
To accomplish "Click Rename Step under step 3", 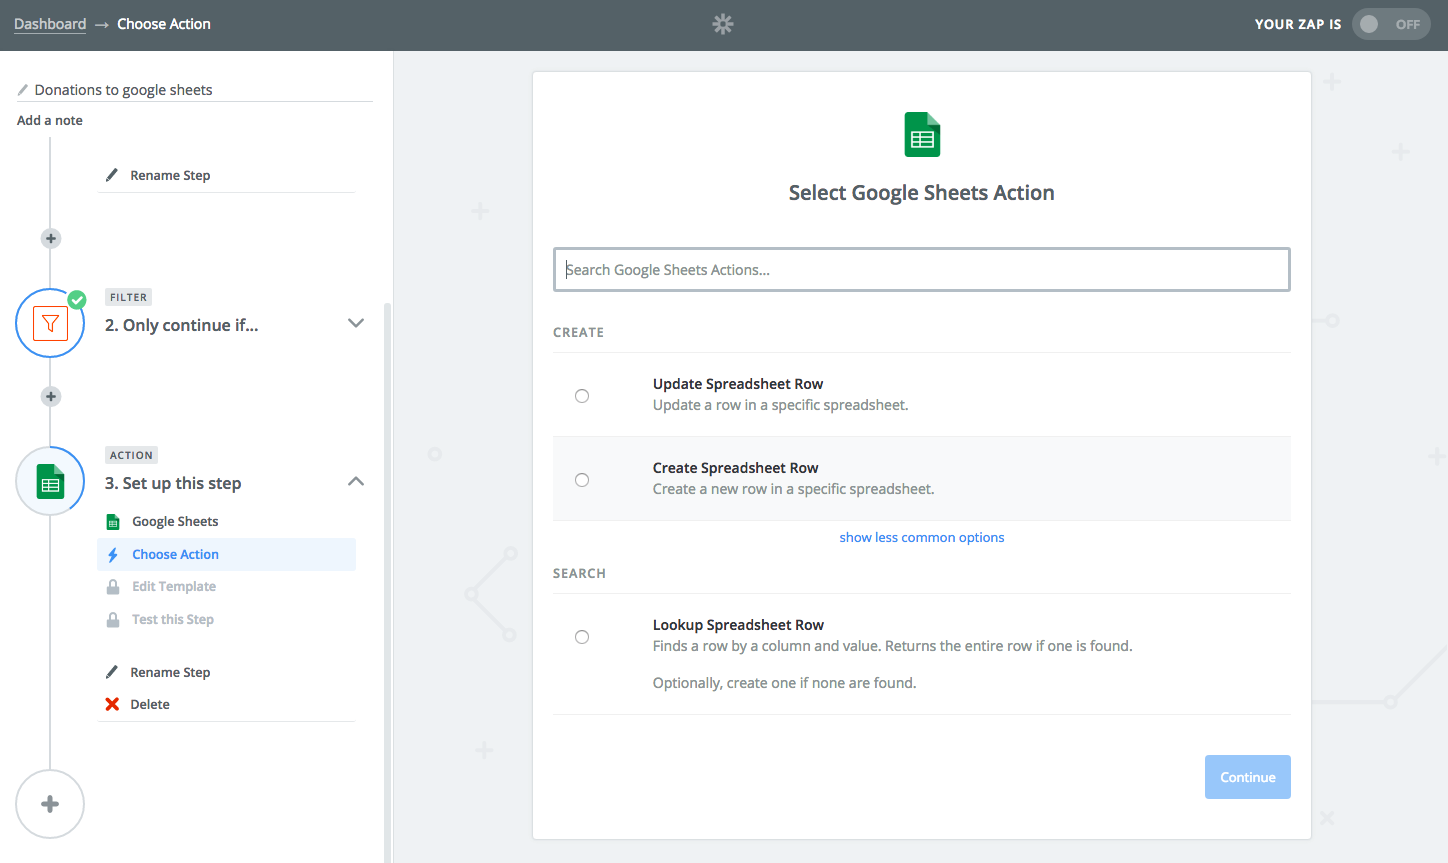I will [170, 672].
